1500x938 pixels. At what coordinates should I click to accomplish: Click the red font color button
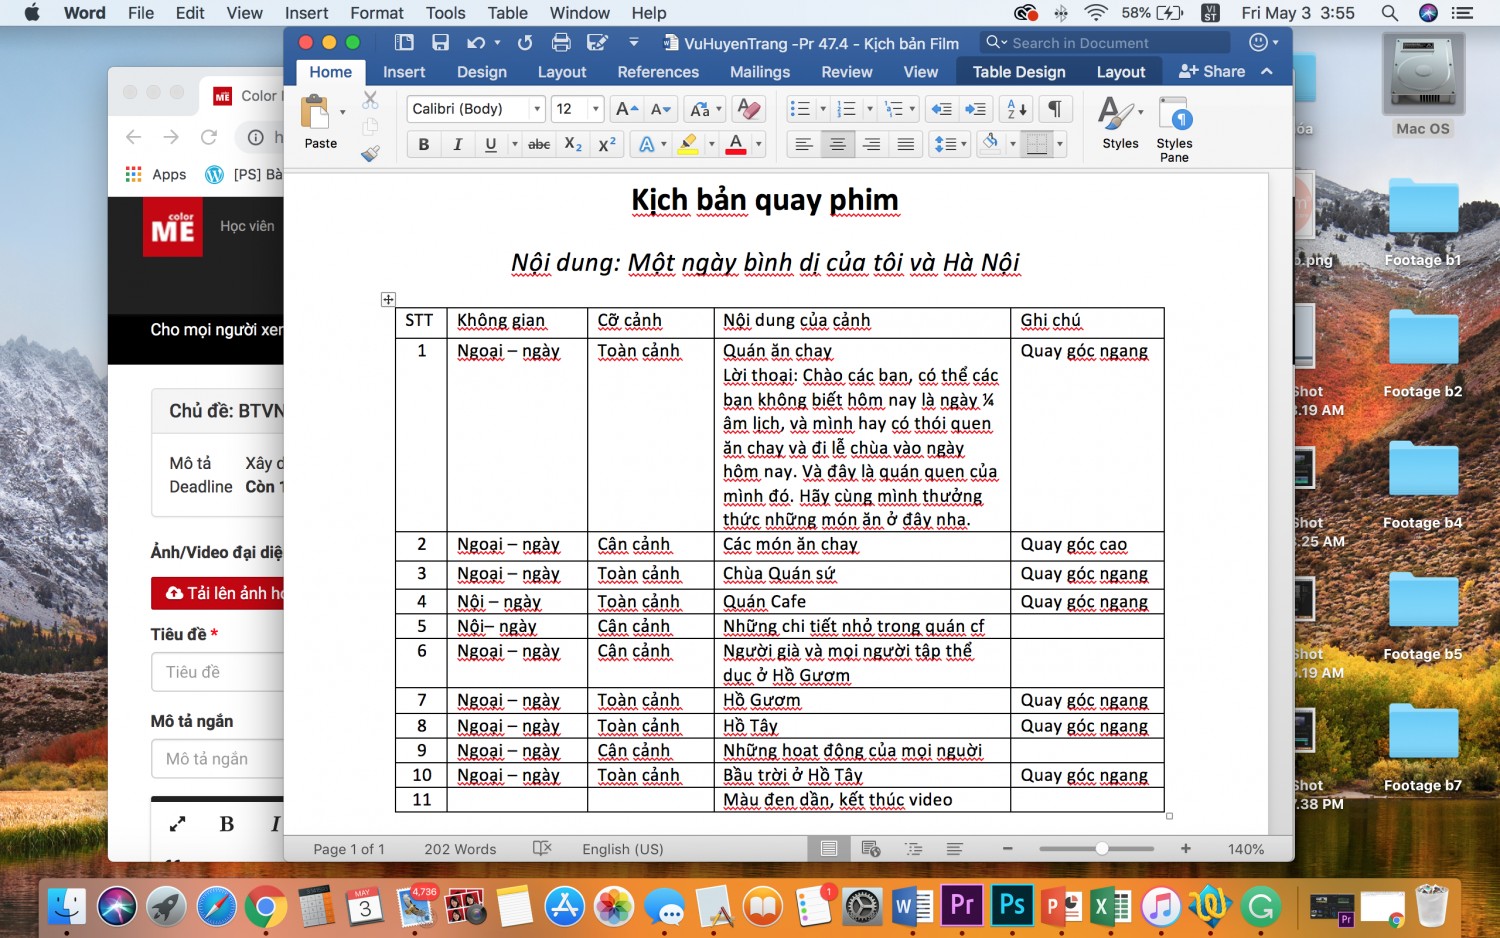pyautogui.click(x=736, y=144)
